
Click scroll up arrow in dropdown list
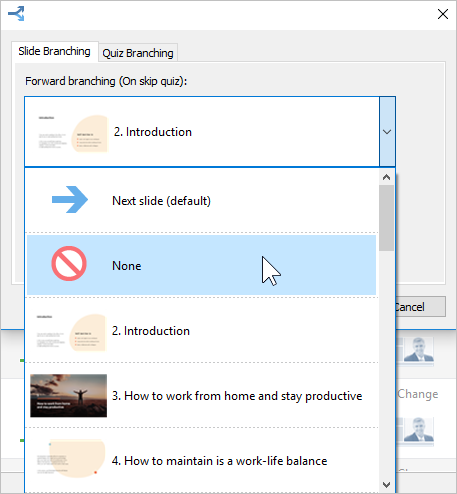tap(387, 177)
